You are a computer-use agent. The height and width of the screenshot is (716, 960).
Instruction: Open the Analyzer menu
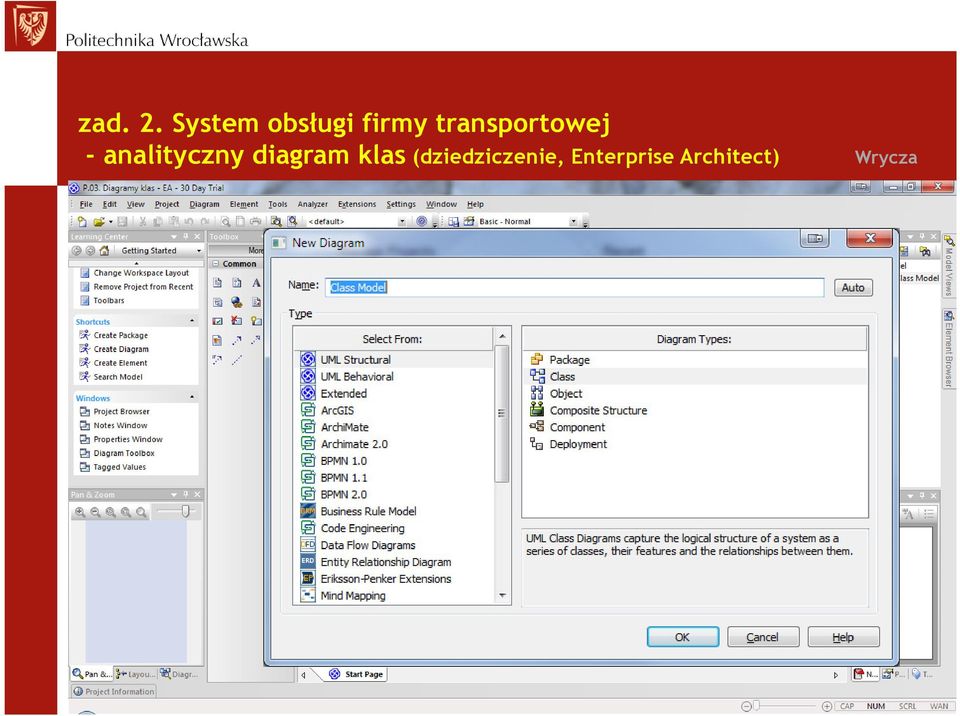coord(312,204)
